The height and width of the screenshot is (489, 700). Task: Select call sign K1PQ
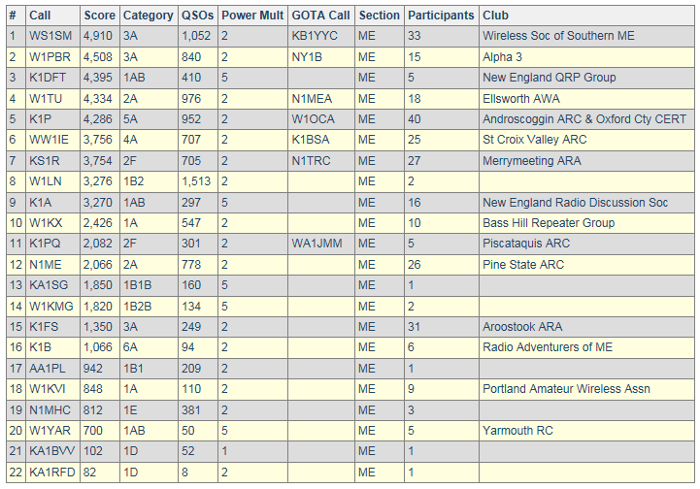coord(45,243)
